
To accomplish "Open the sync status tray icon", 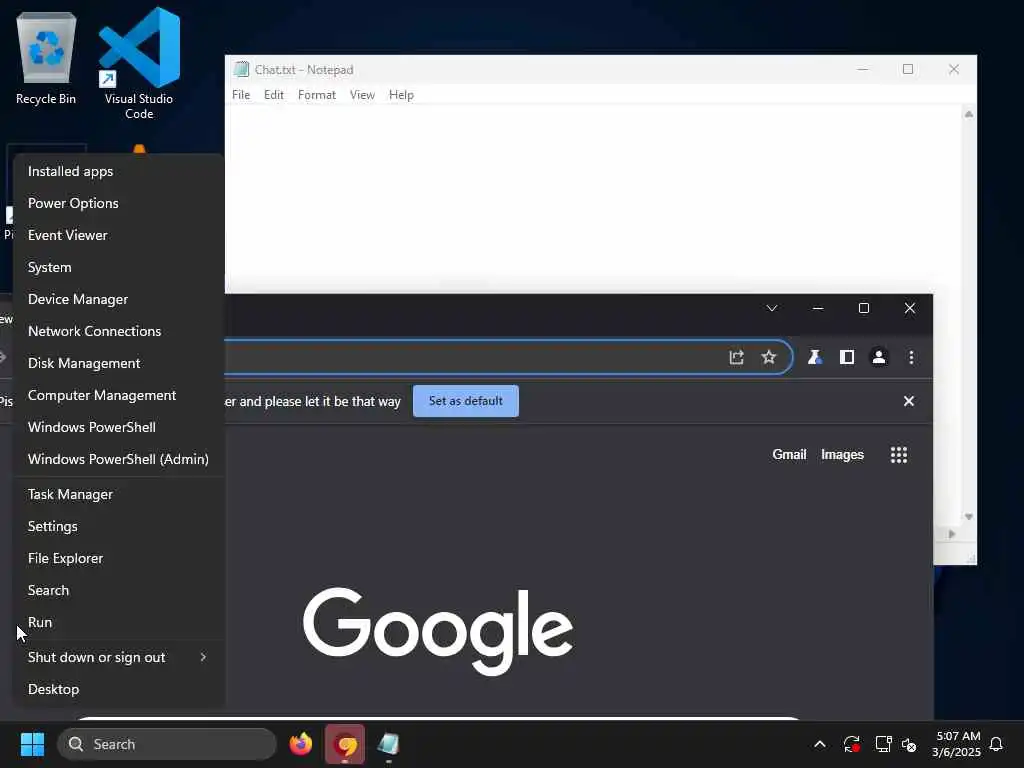I will [x=852, y=744].
